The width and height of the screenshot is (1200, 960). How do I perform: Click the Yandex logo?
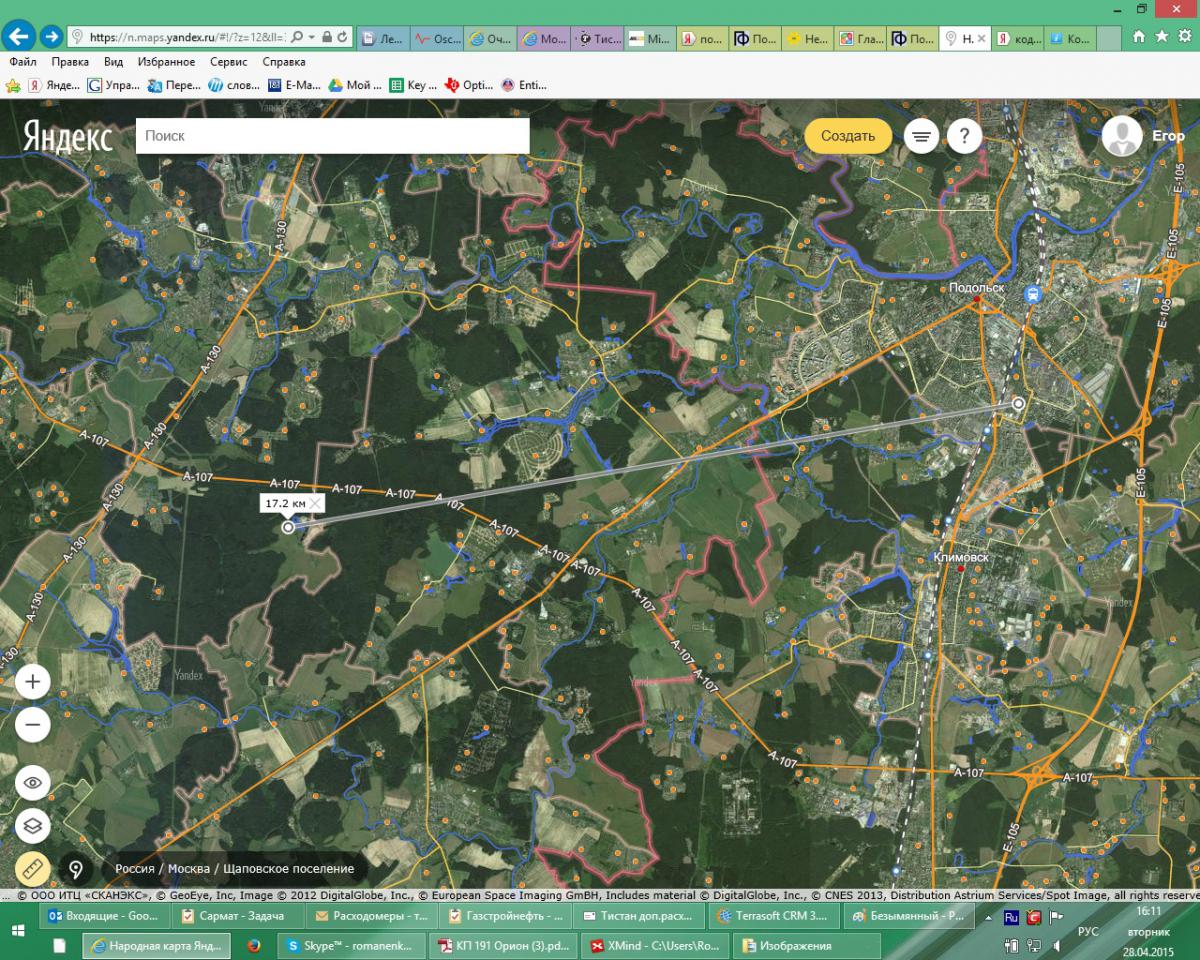click(68, 137)
